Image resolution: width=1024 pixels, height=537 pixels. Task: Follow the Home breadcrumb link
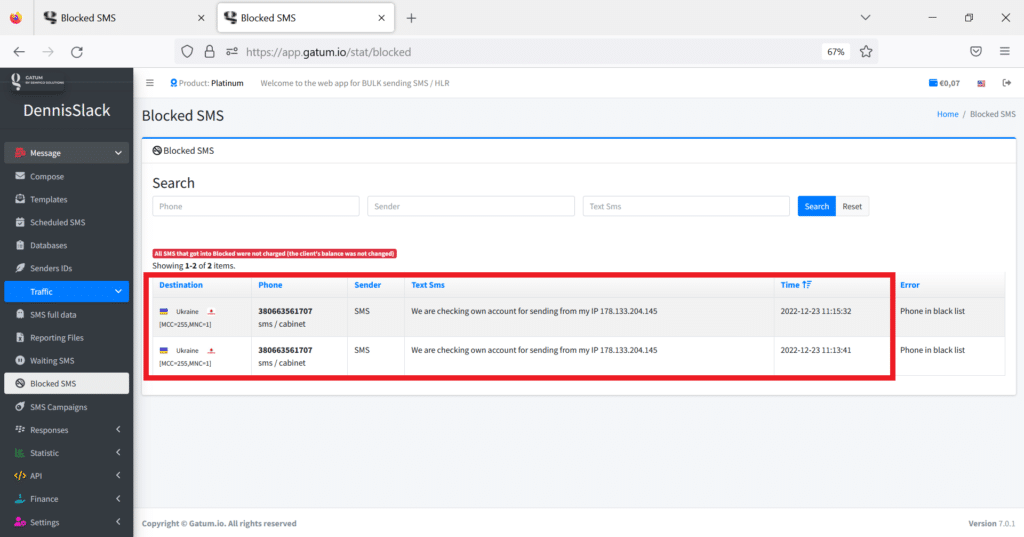coord(947,114)
